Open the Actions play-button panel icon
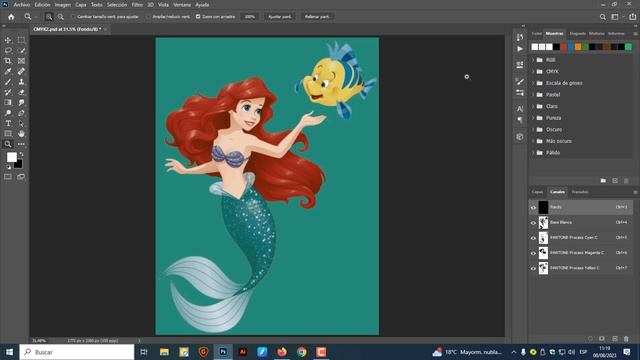Screen dimensions: 640x360 click(520, 49)
